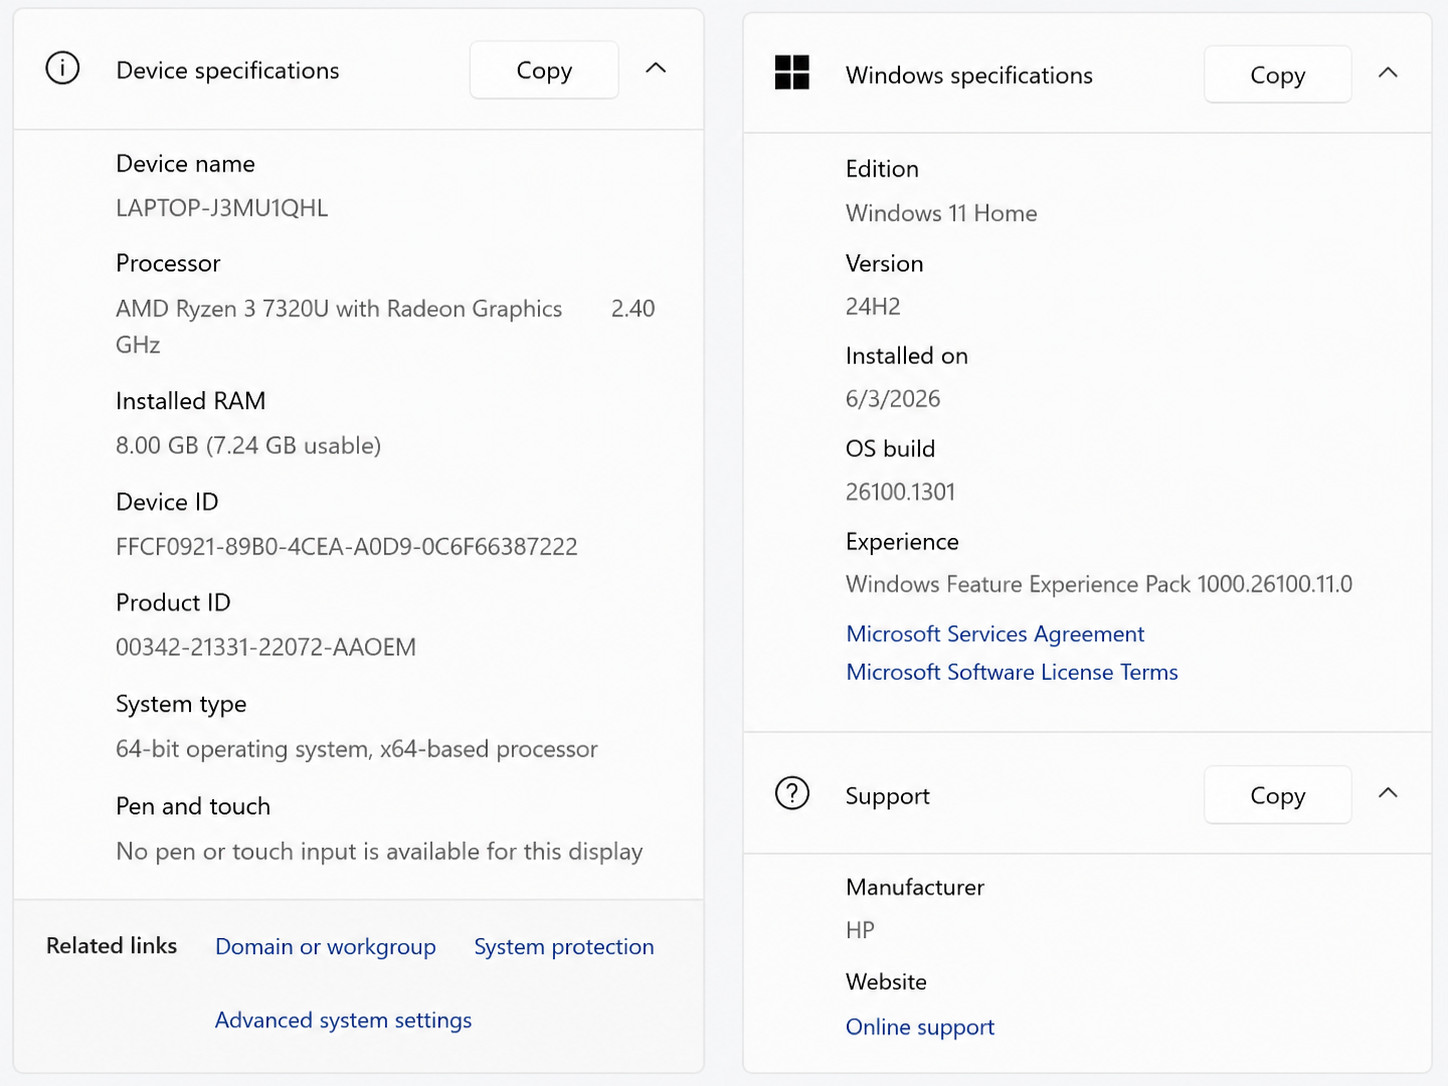1448x1086 pixels.
Task: Open Advanced system settings link
Action: [343, 1020]
